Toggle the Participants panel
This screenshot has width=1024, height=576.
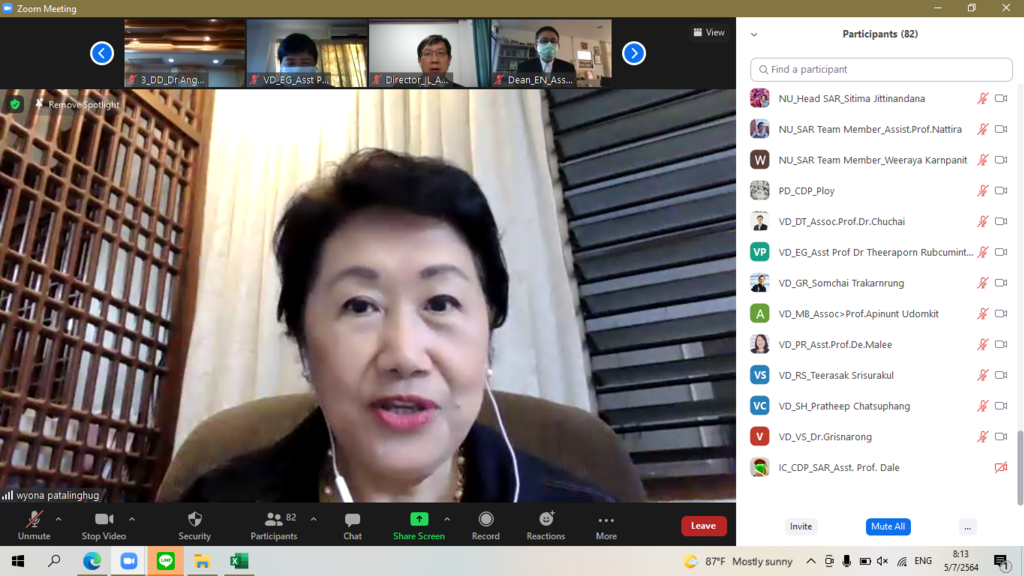tap(273, 525)
